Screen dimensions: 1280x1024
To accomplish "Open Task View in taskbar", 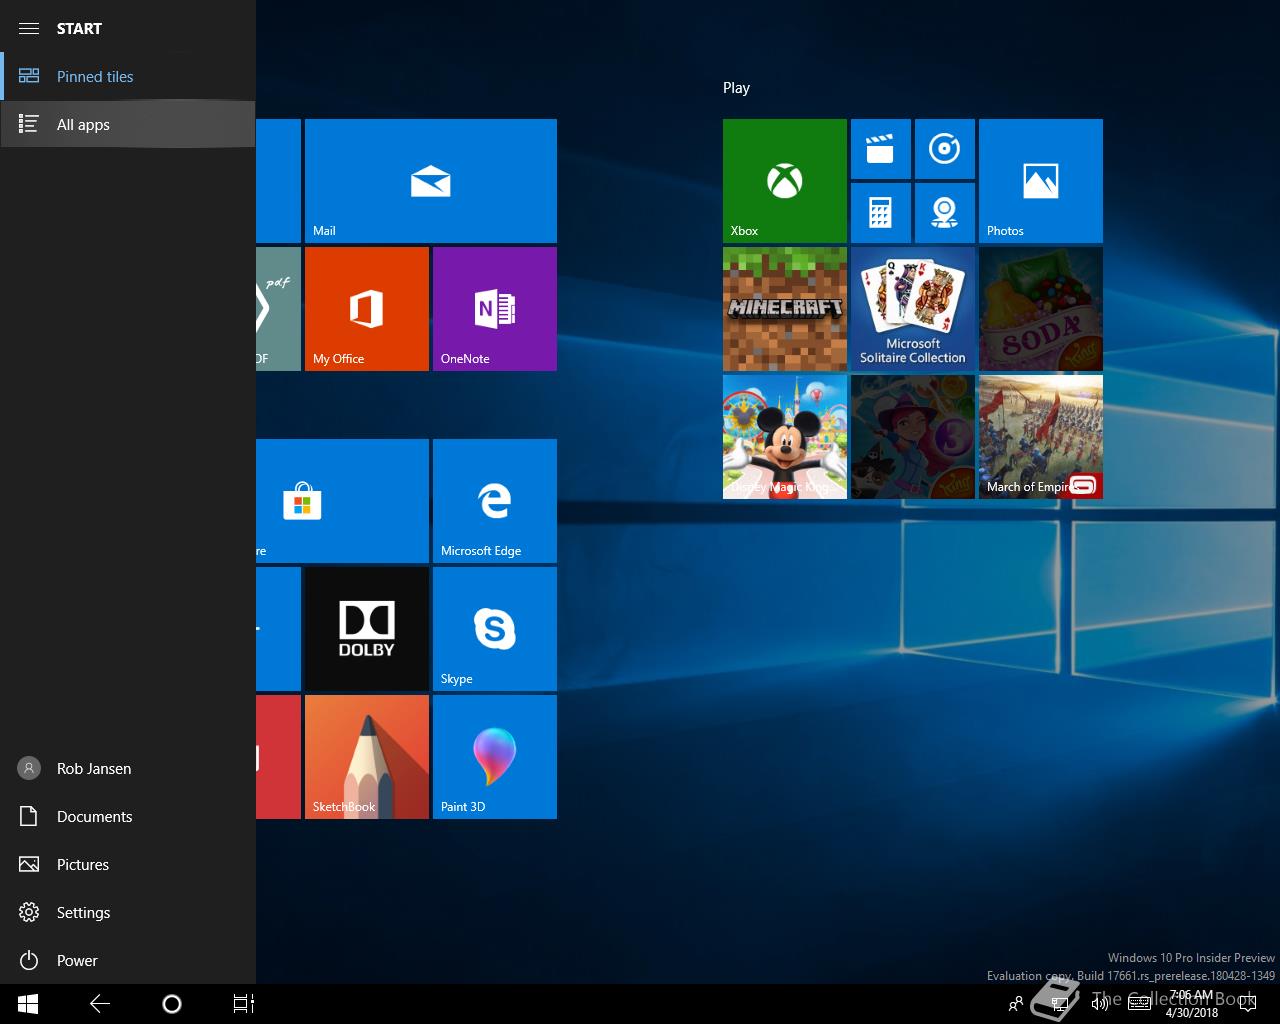I will 244,1004.
